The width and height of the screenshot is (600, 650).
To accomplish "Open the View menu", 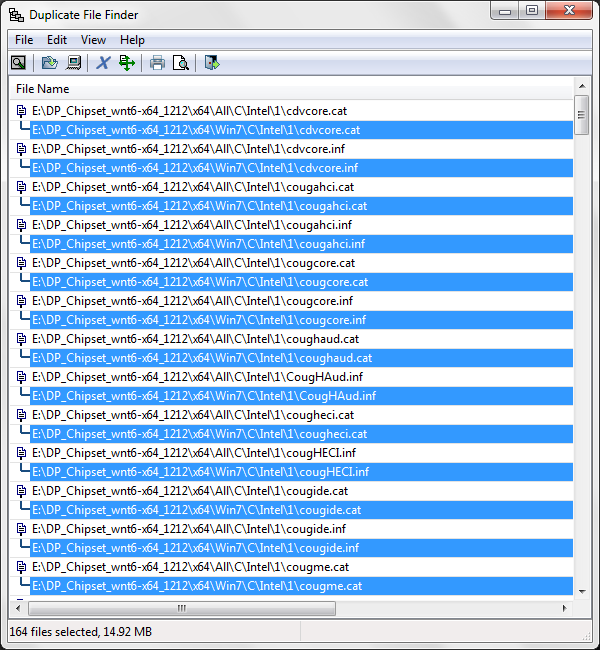I will tap(93, 40).
